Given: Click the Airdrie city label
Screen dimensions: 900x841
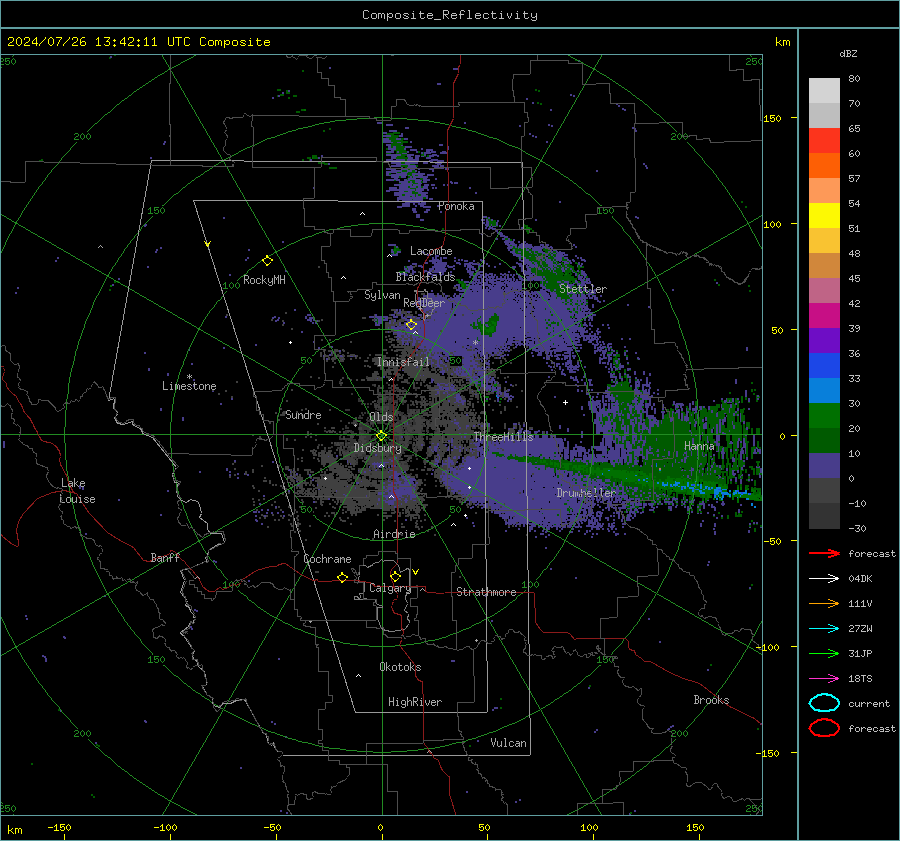Looking at the screenshot, I should pyautogui.click(x=394, y=534).
